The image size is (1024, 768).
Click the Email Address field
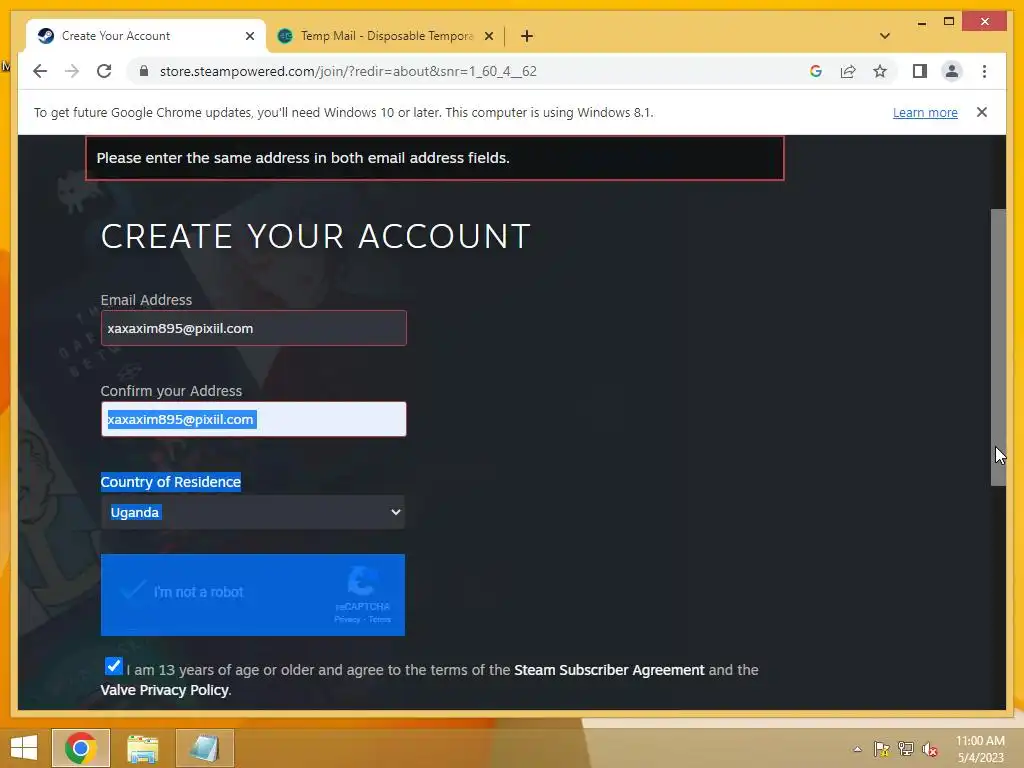253,328
